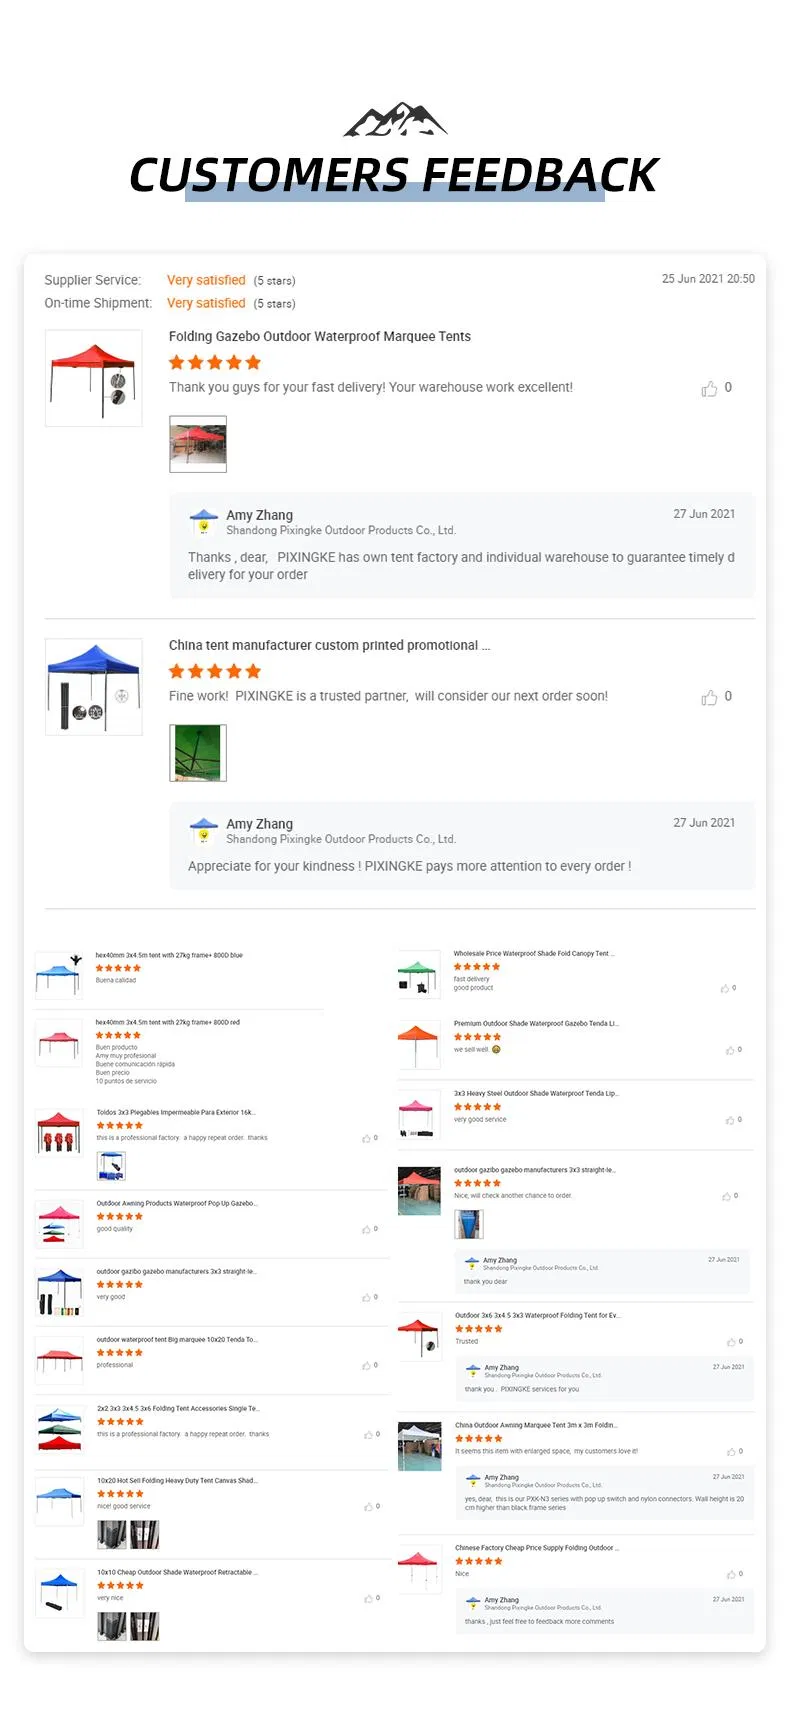Click the thumbs up on China tent manufacturer review
The height and width of the screenshot is (1729, 790).
coord(710,697)
